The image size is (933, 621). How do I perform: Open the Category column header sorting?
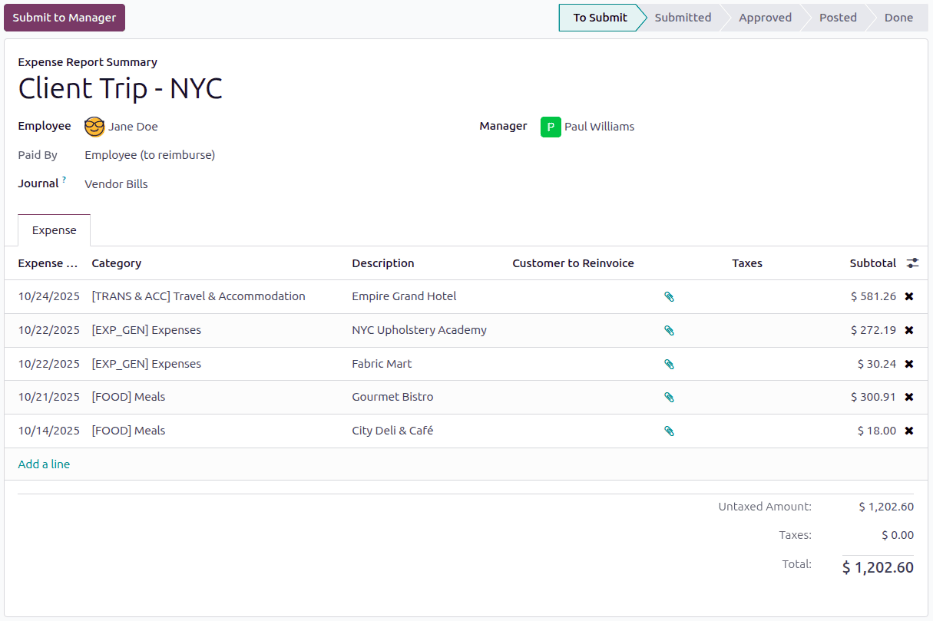tap(117, 263)
